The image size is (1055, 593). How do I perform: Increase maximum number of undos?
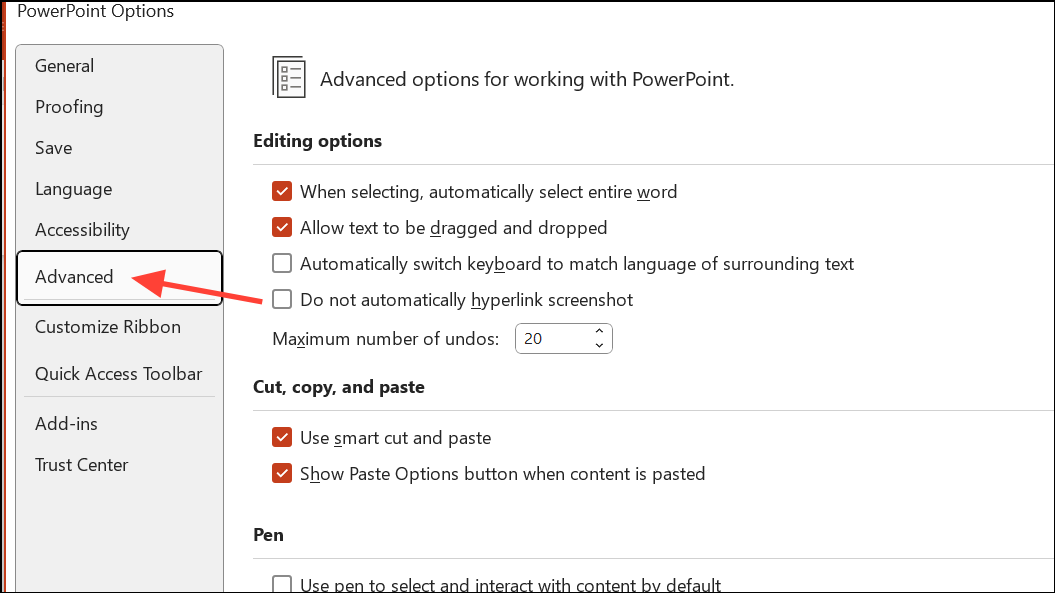click(599, 332)
